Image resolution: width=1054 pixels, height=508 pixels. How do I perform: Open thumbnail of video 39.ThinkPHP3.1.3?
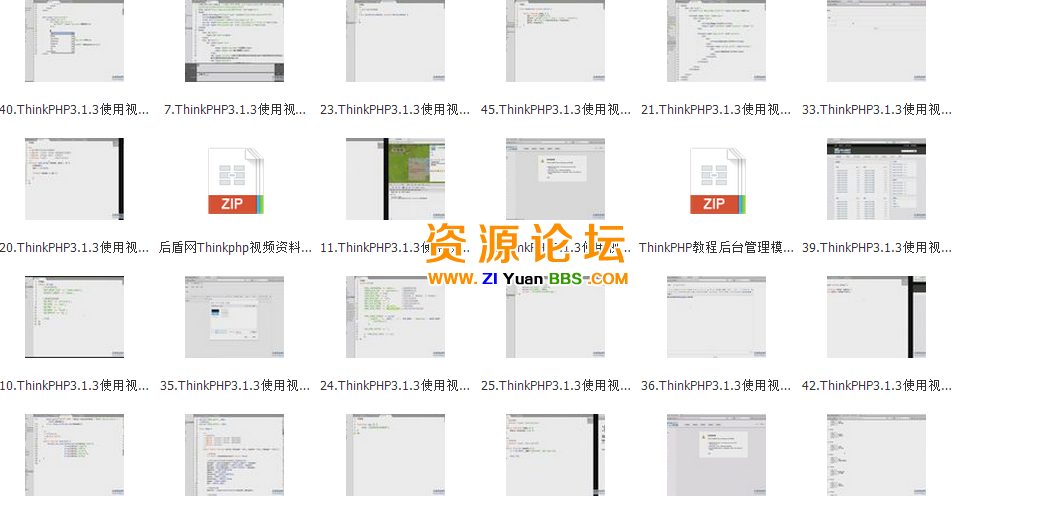coord(877,179)
